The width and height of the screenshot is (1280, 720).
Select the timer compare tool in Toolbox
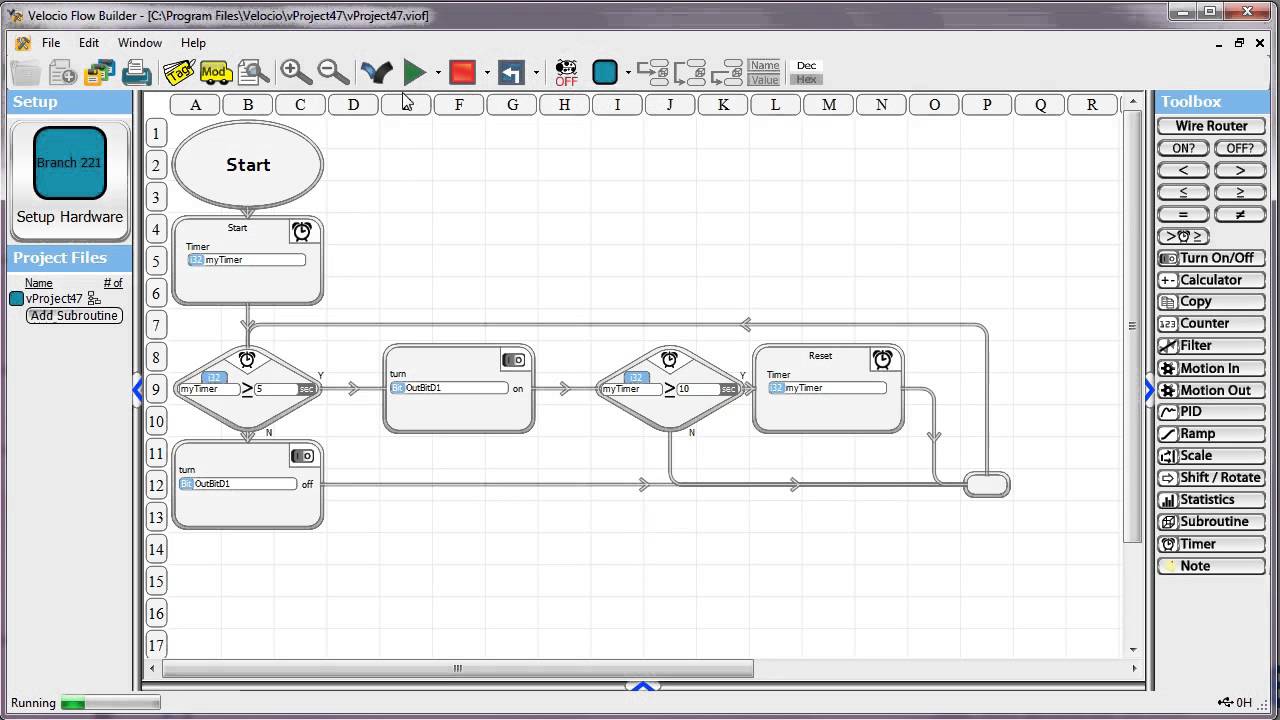coord(1183,236)
